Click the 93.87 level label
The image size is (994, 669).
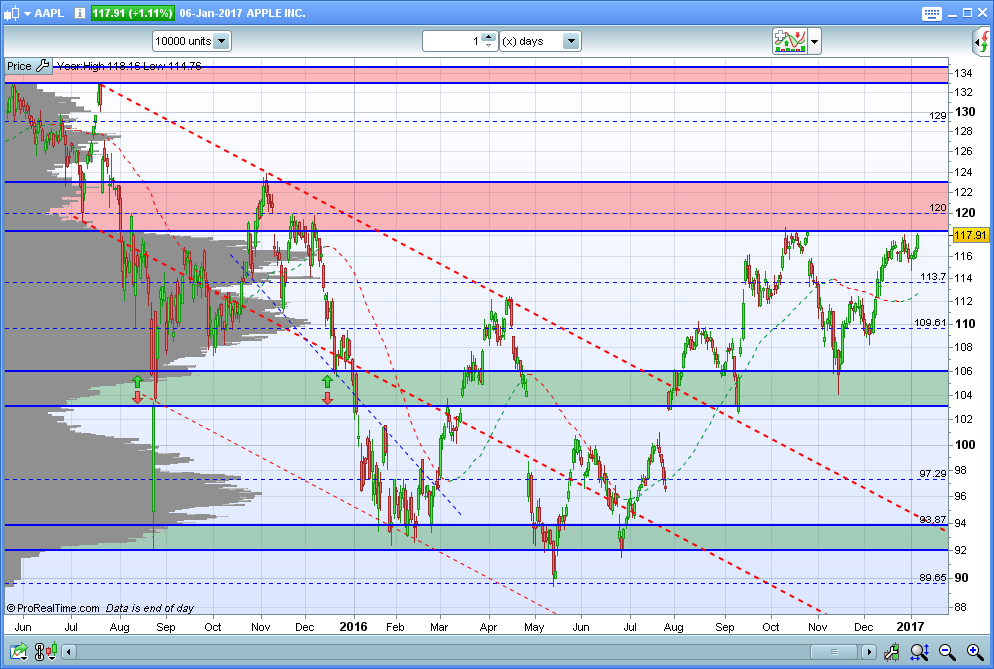tap(933, 519)
